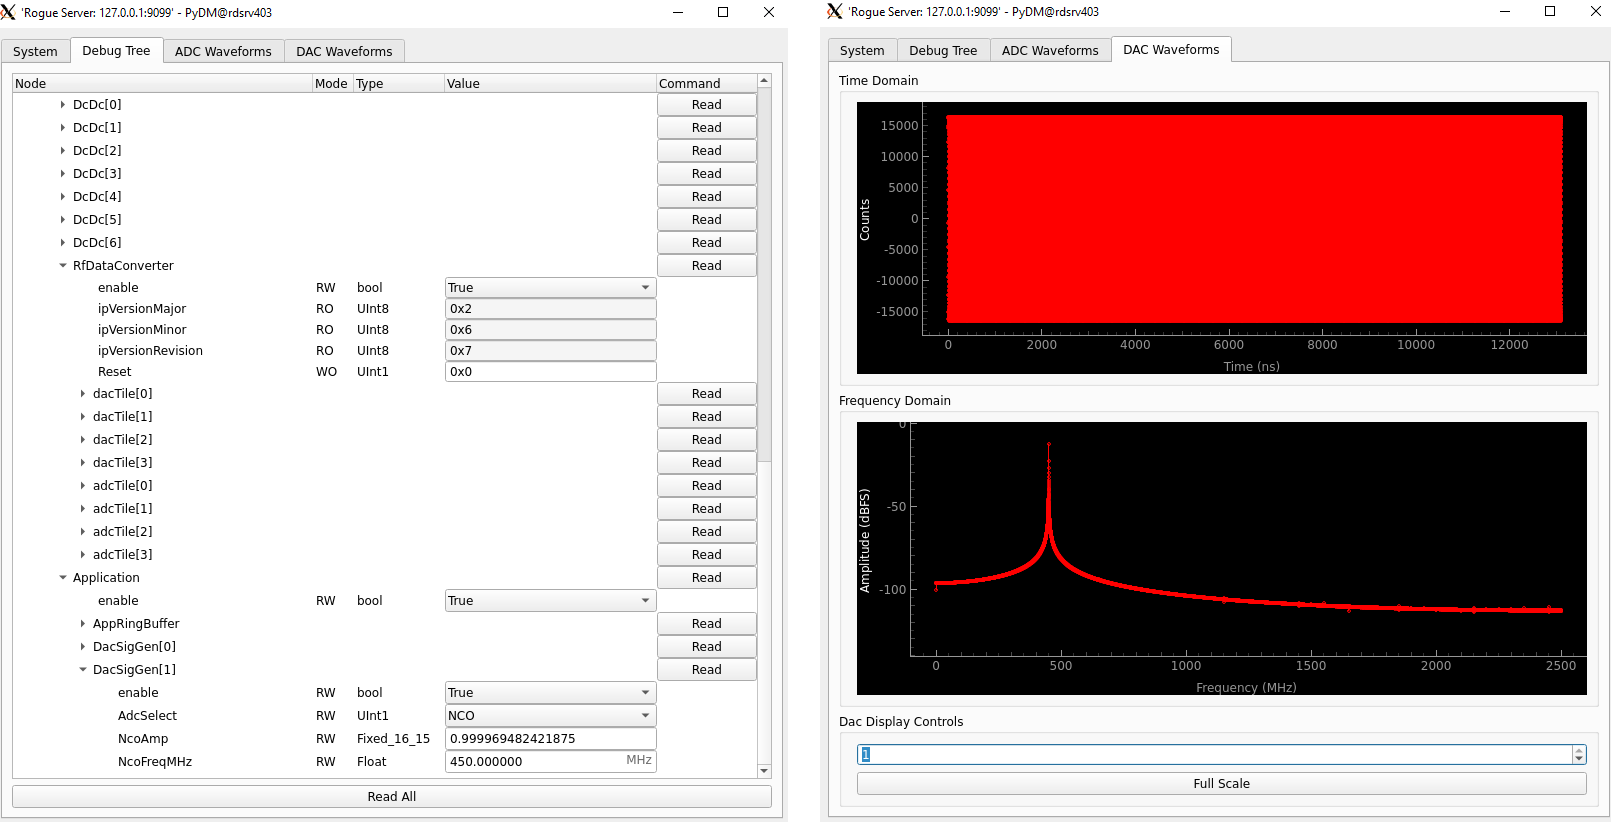Open ADC Waveforms tab in right window
Screen dimensions: 1611x822
[x=1050, y=51]
